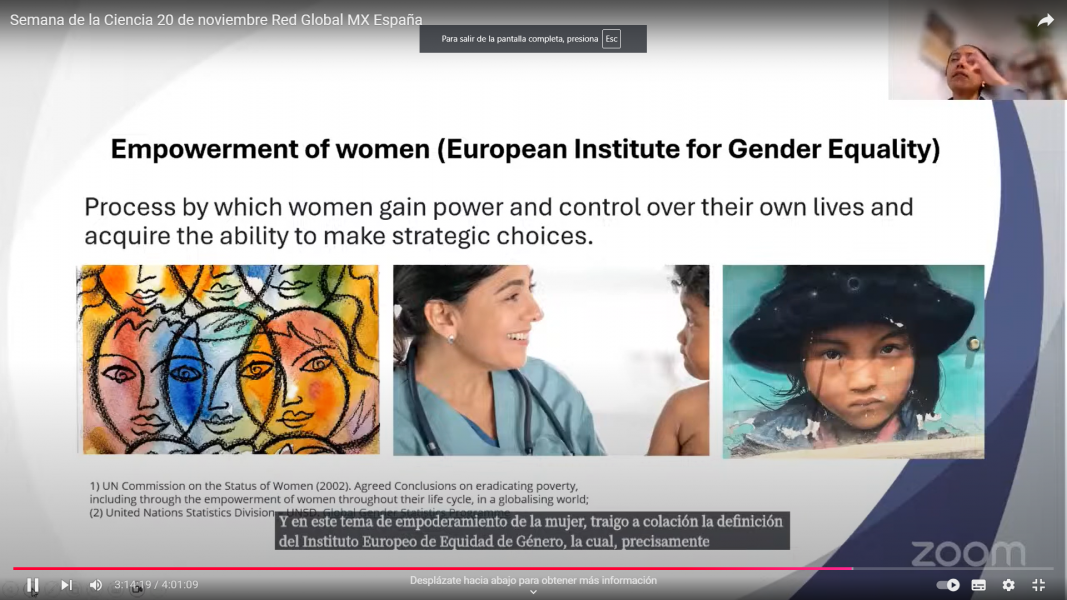
Task: Skip to the next video
Action: [66, 585]
